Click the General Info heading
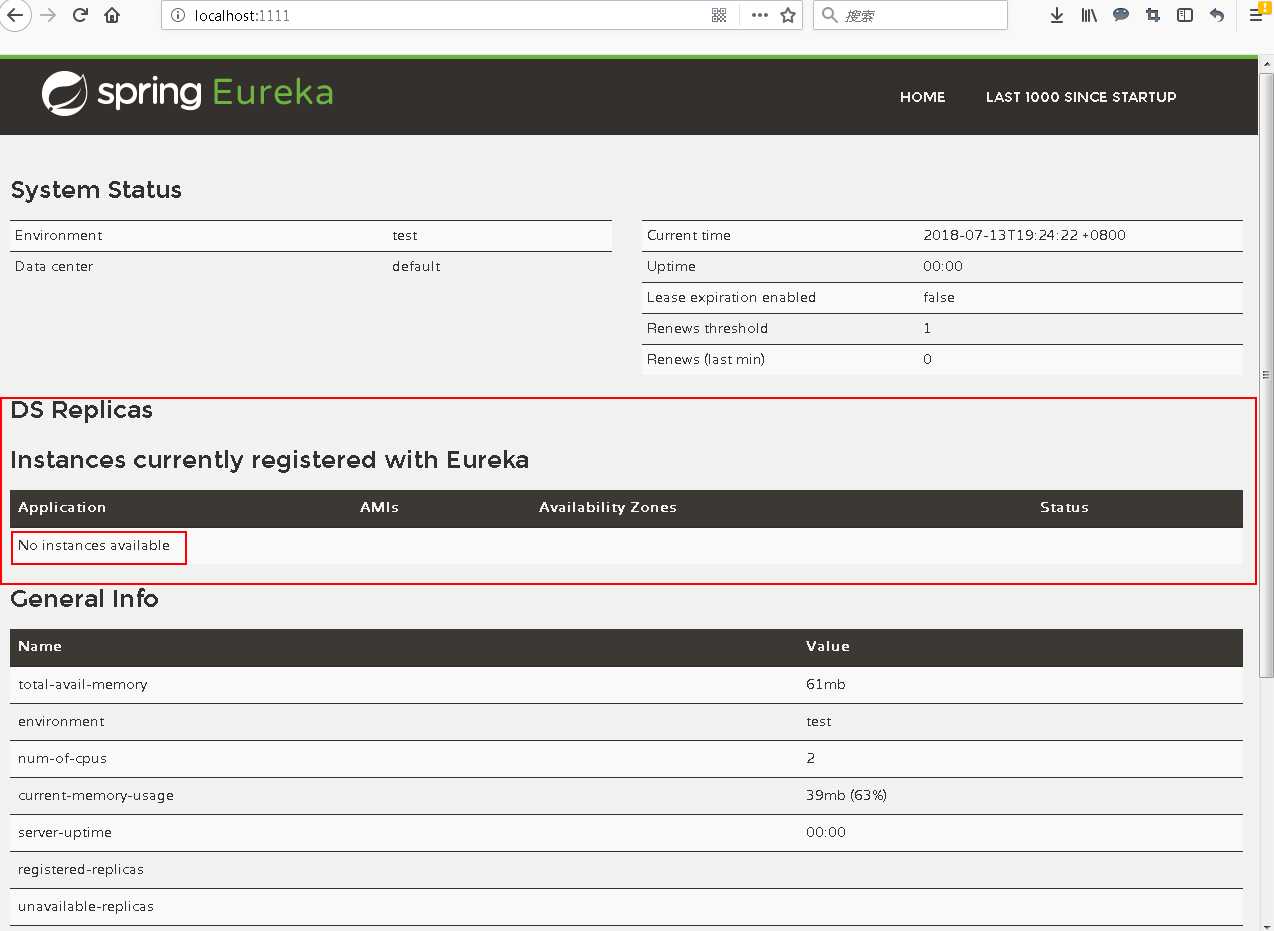The height and width of the screenshot is (931, 1274). [x=84, y=599]
